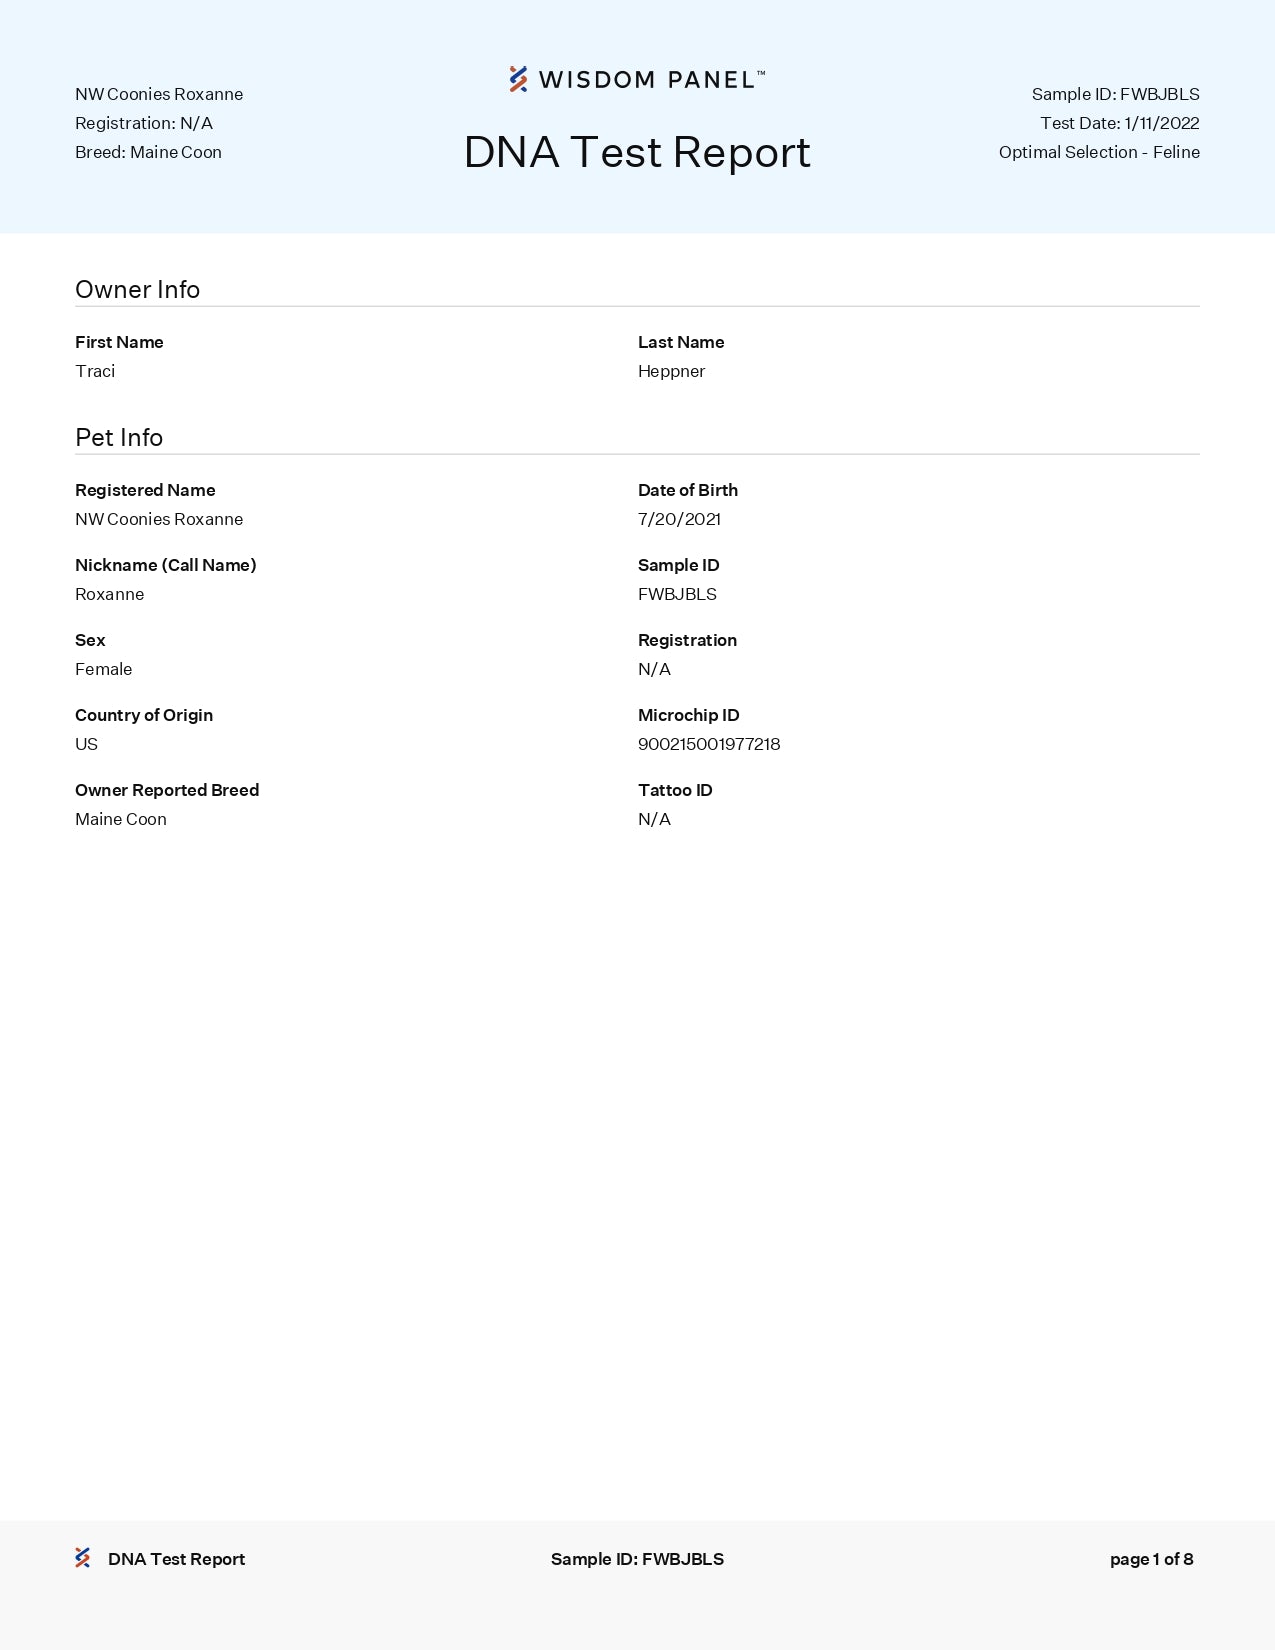
Task: Click the Sample ID text in the footer center
Action: click(x=637, y=1559)
